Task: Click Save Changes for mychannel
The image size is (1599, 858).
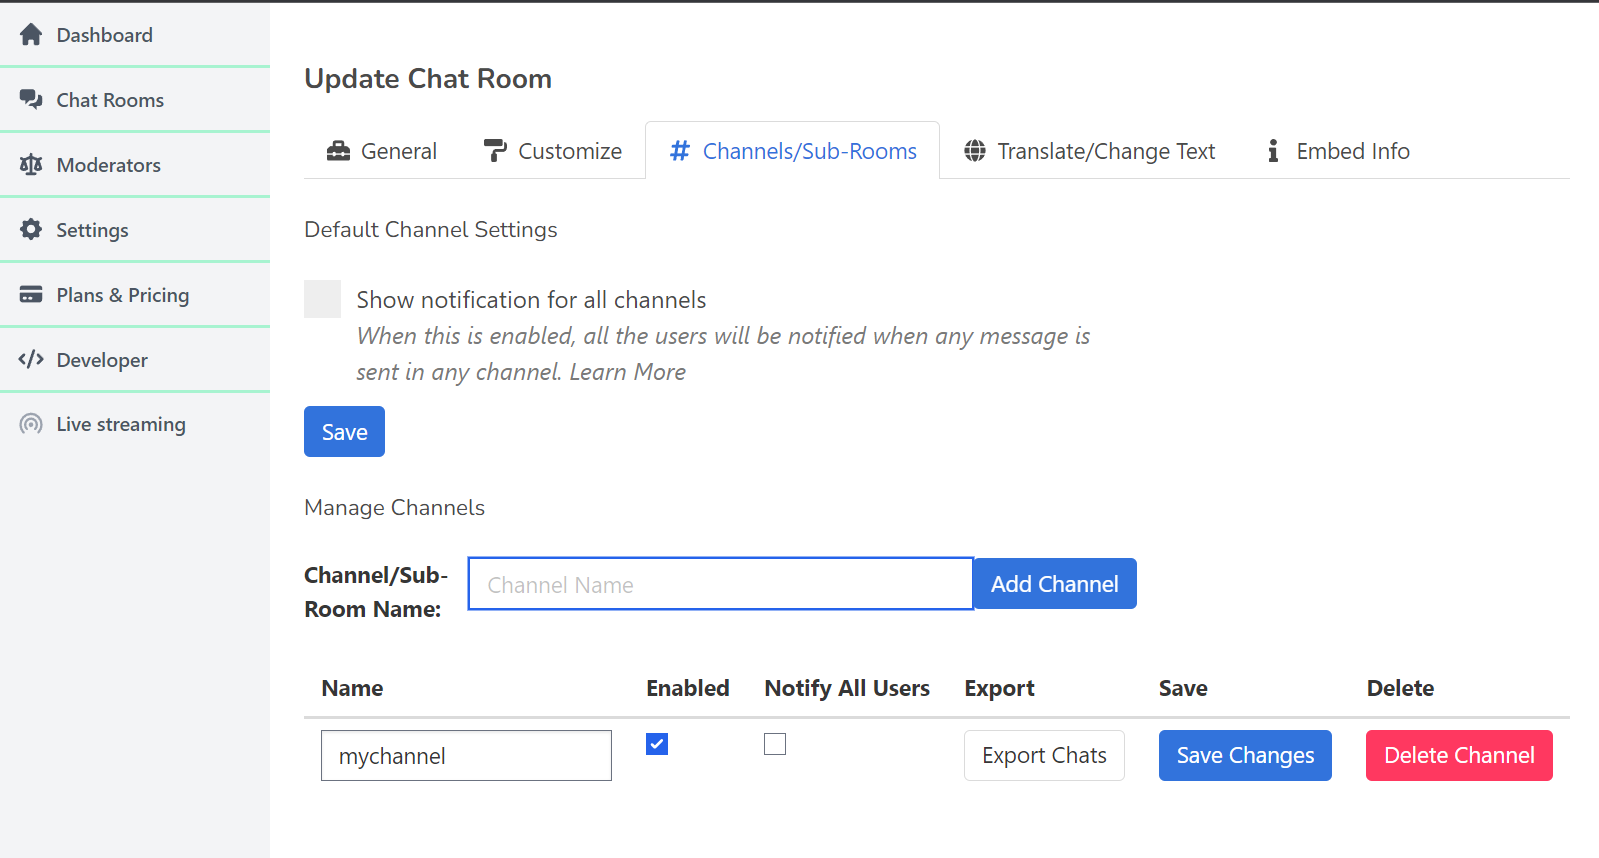Action: [x=1245, y=755]
